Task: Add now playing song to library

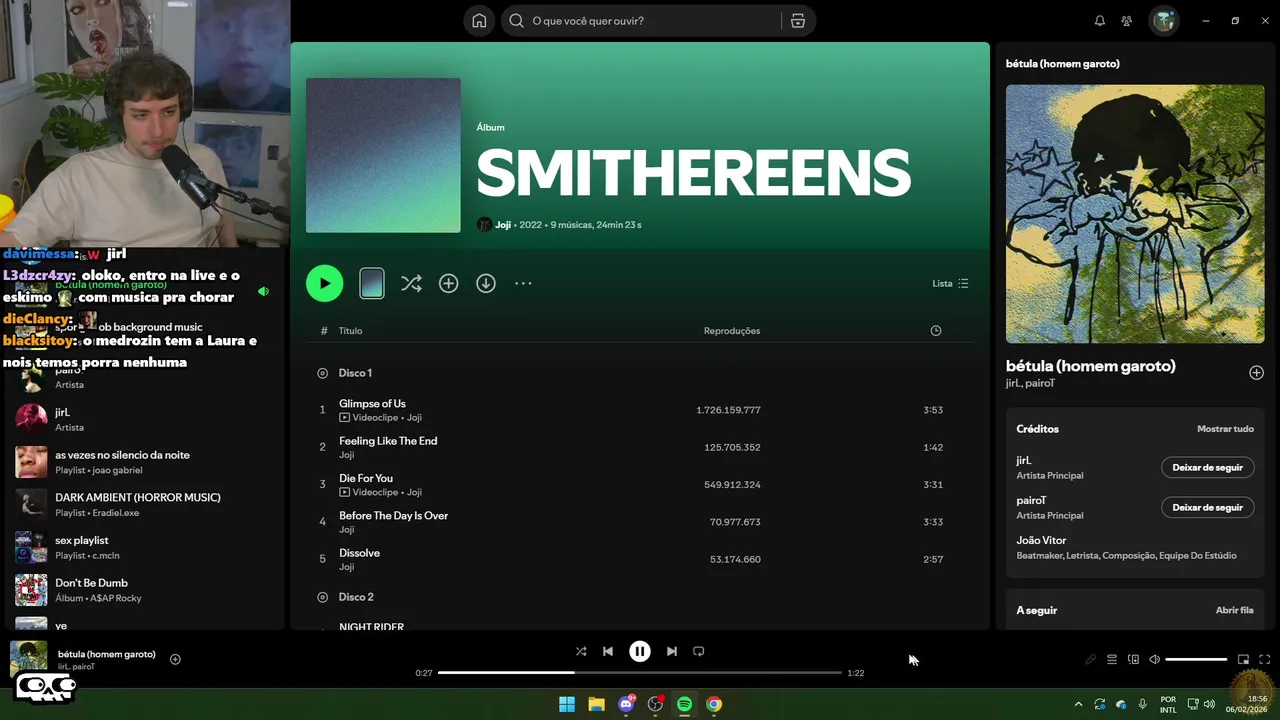Action: click(175, 659)
